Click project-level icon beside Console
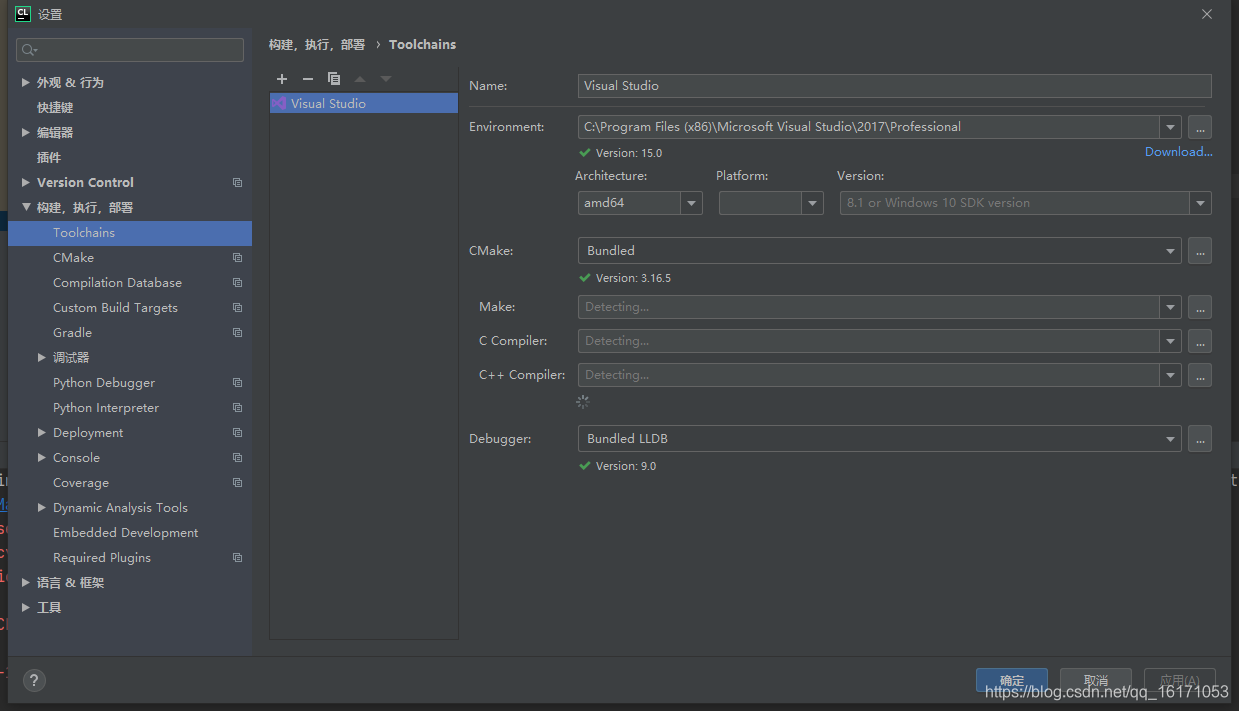The width and height of the screenshot is (1239, 711). 237,457
